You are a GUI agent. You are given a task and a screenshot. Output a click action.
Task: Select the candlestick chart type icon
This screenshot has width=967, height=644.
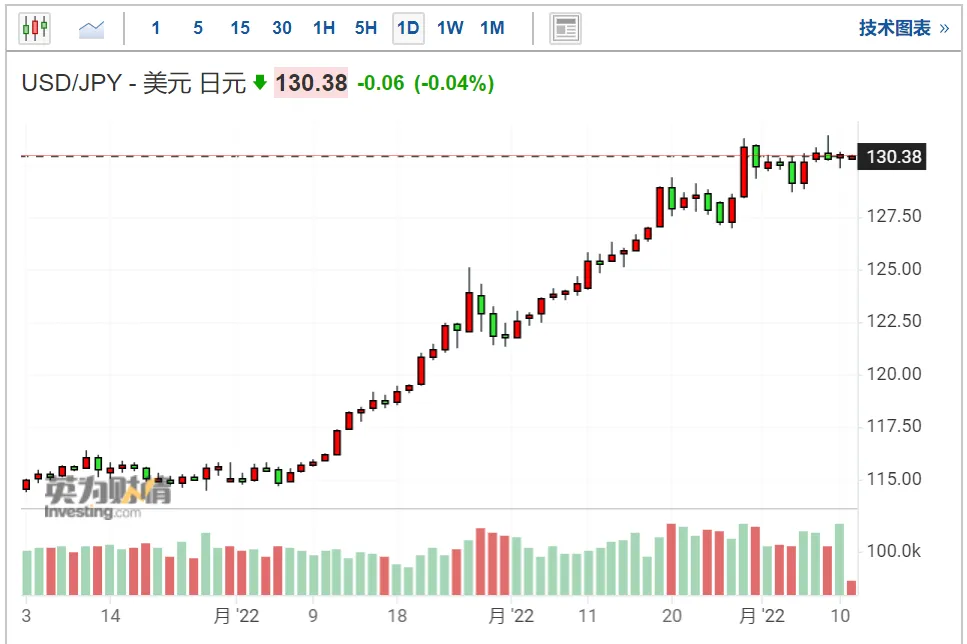coord(35,28)
